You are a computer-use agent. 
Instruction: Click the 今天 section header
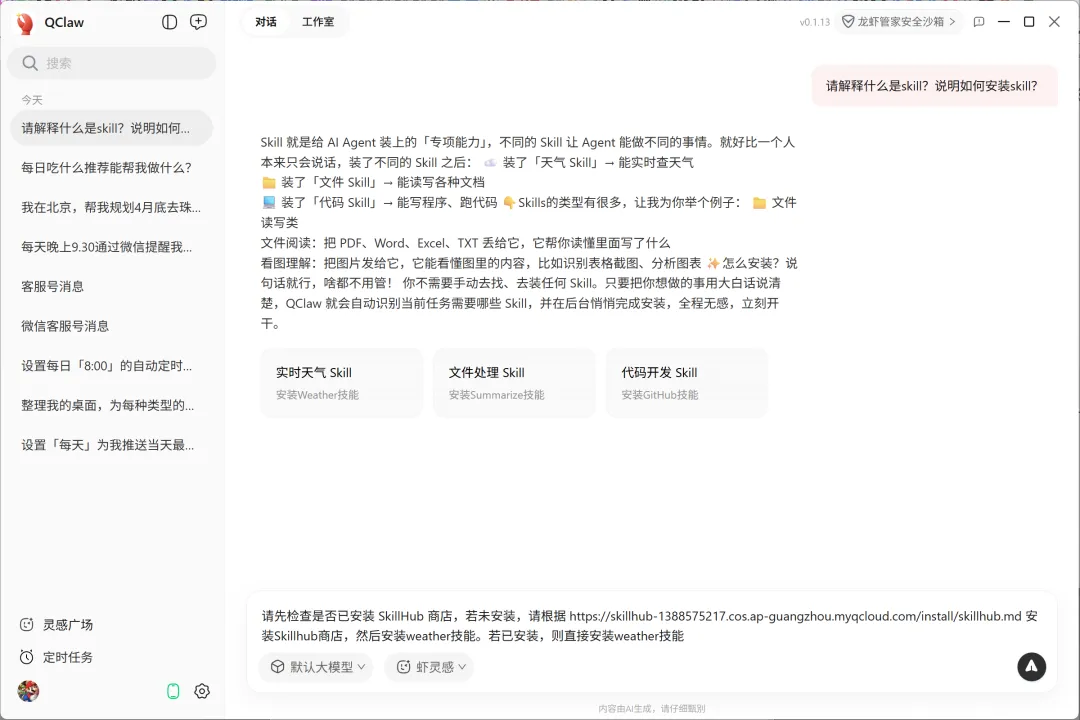tap(32, 100)
